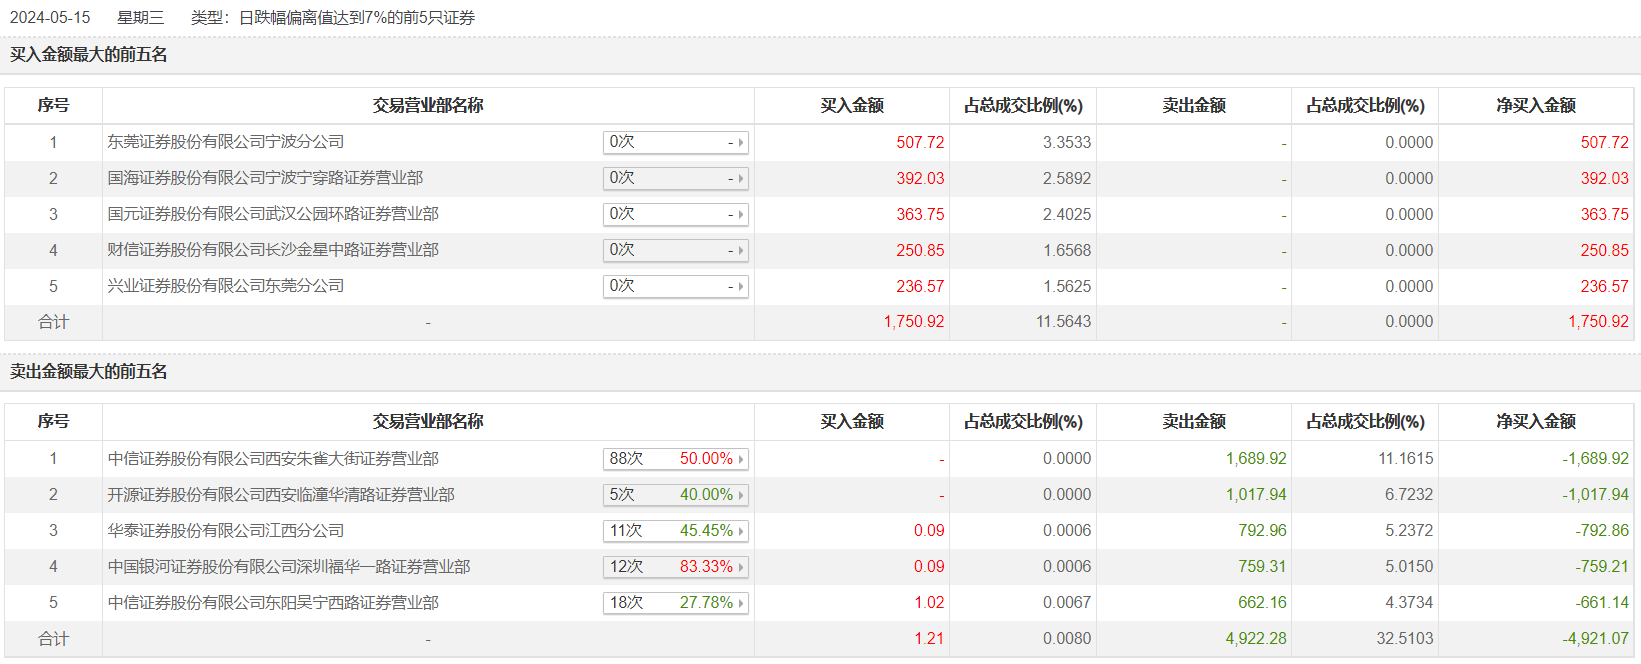Expand 0次 dropdown for 兴业证券东莞分公司

676,287
